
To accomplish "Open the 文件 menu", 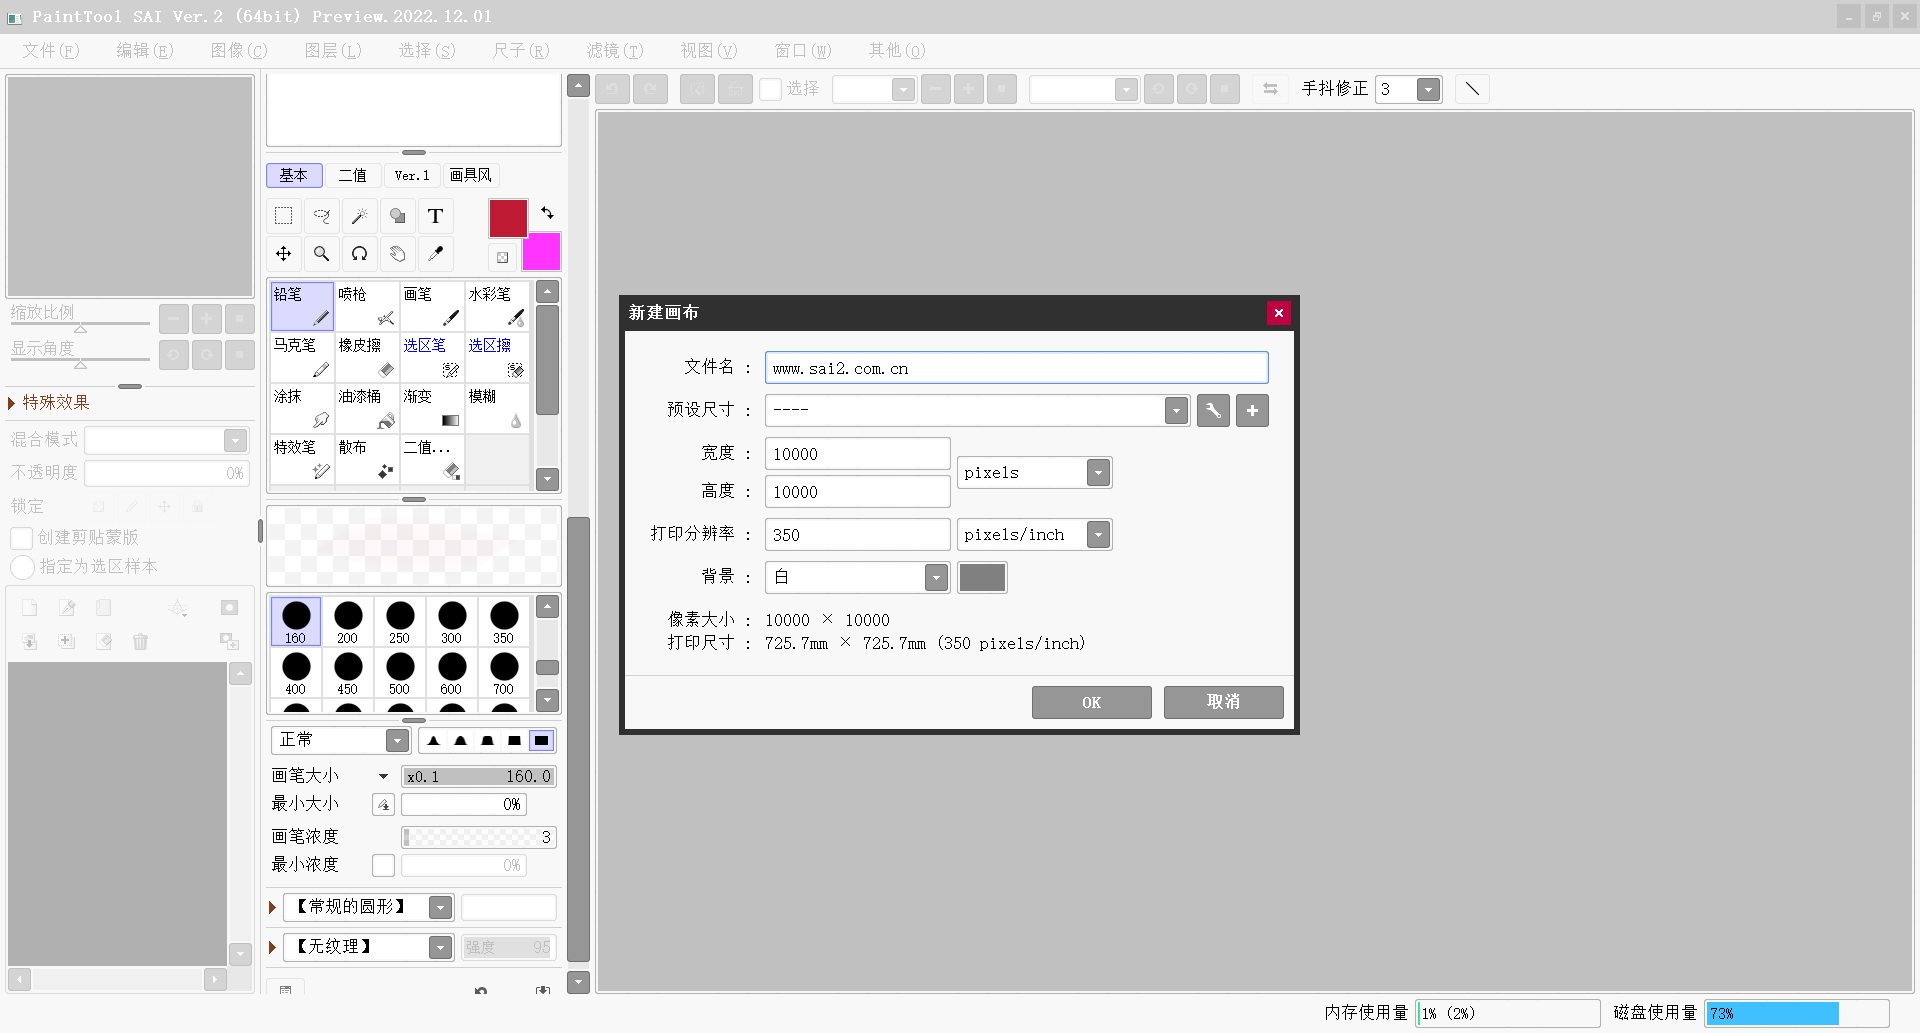I will tap(51, 50).
